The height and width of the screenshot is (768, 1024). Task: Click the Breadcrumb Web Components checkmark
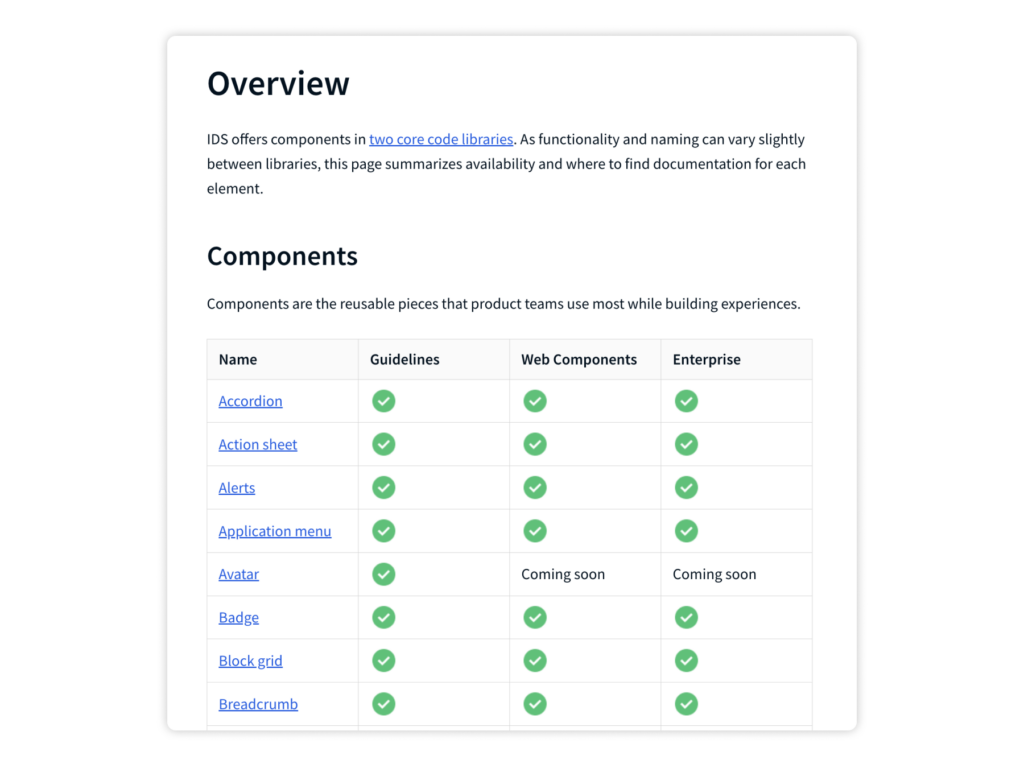[535, 704]
